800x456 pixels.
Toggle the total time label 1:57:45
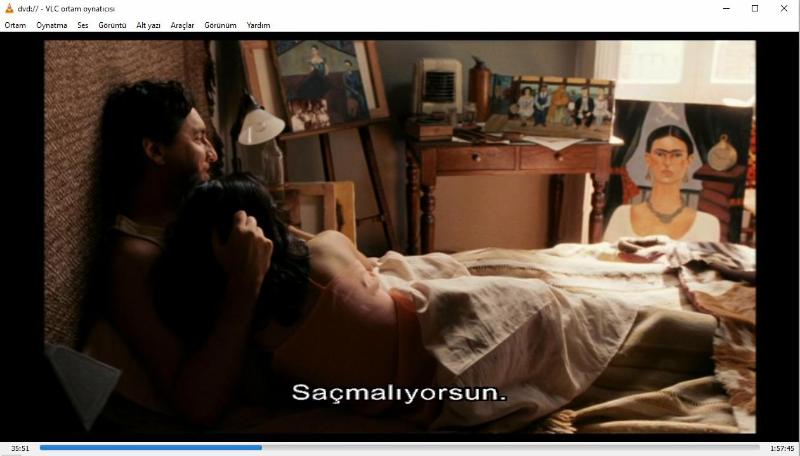[781, 448]
